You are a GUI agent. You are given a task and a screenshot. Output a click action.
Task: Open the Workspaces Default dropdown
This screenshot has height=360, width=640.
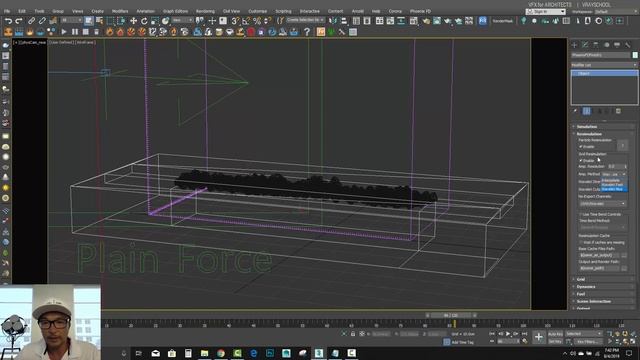pos(616,12)
